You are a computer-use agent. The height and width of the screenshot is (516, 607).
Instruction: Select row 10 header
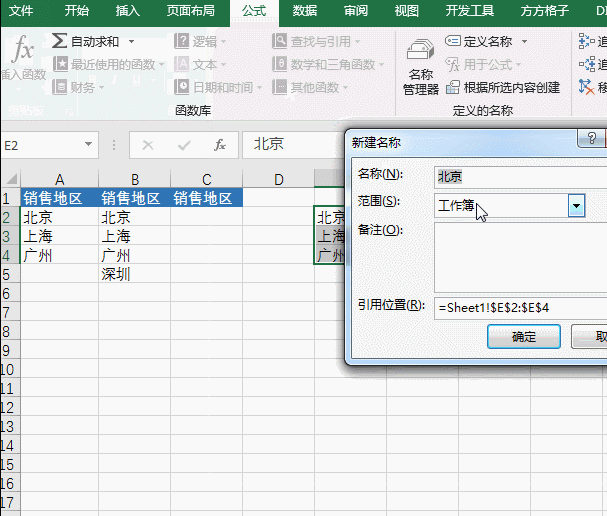[x=10, y=369]
